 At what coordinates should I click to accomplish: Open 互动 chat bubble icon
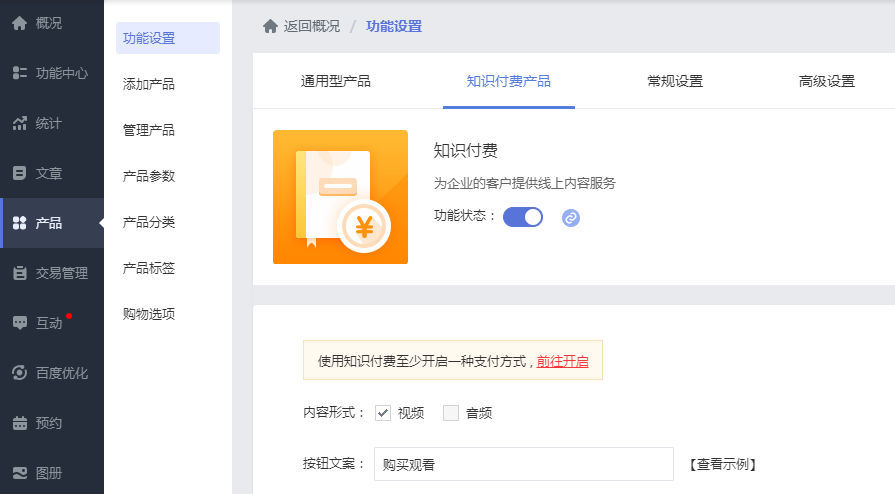pyautogui.click(x=19, y=323)
